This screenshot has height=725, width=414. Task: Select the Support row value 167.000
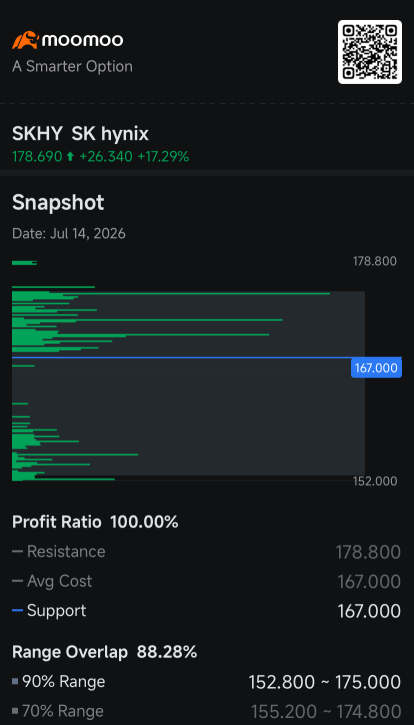[x=369, y=611]
